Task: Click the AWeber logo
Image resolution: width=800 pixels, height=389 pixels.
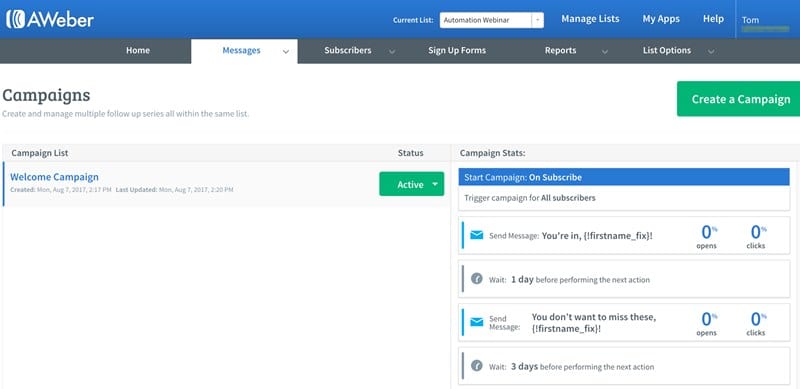Action: tap(49, 19)
